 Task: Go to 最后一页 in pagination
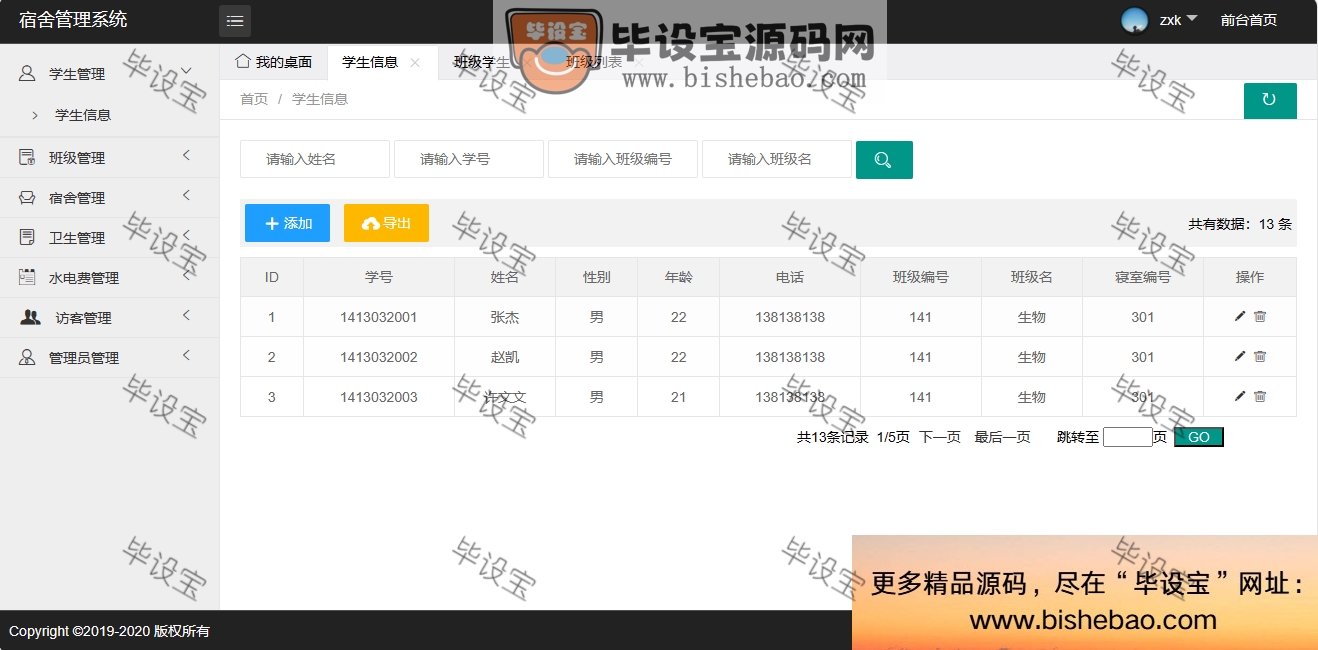pyautogui.click(x=1002, y=437)
